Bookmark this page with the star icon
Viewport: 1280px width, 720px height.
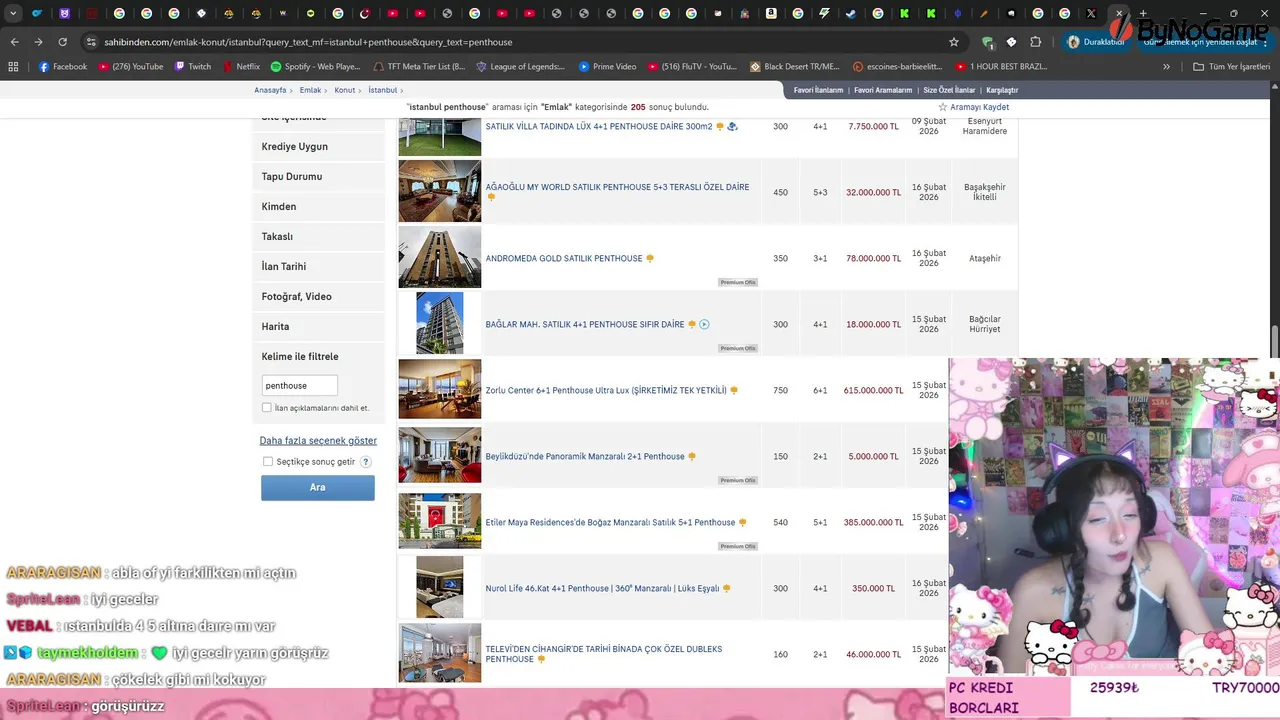click(954, 42)
